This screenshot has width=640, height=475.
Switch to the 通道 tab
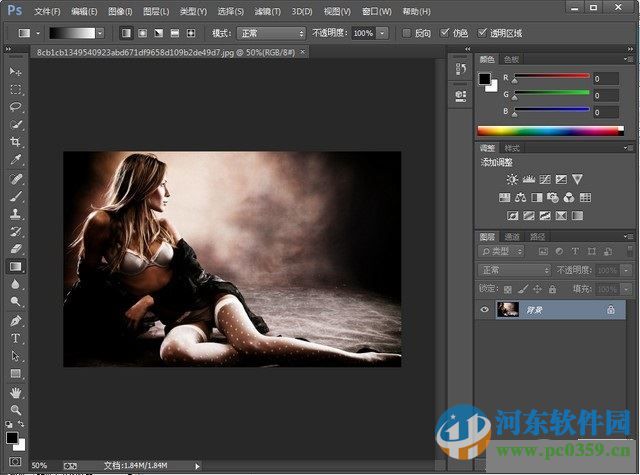click(x=511, y=237)
